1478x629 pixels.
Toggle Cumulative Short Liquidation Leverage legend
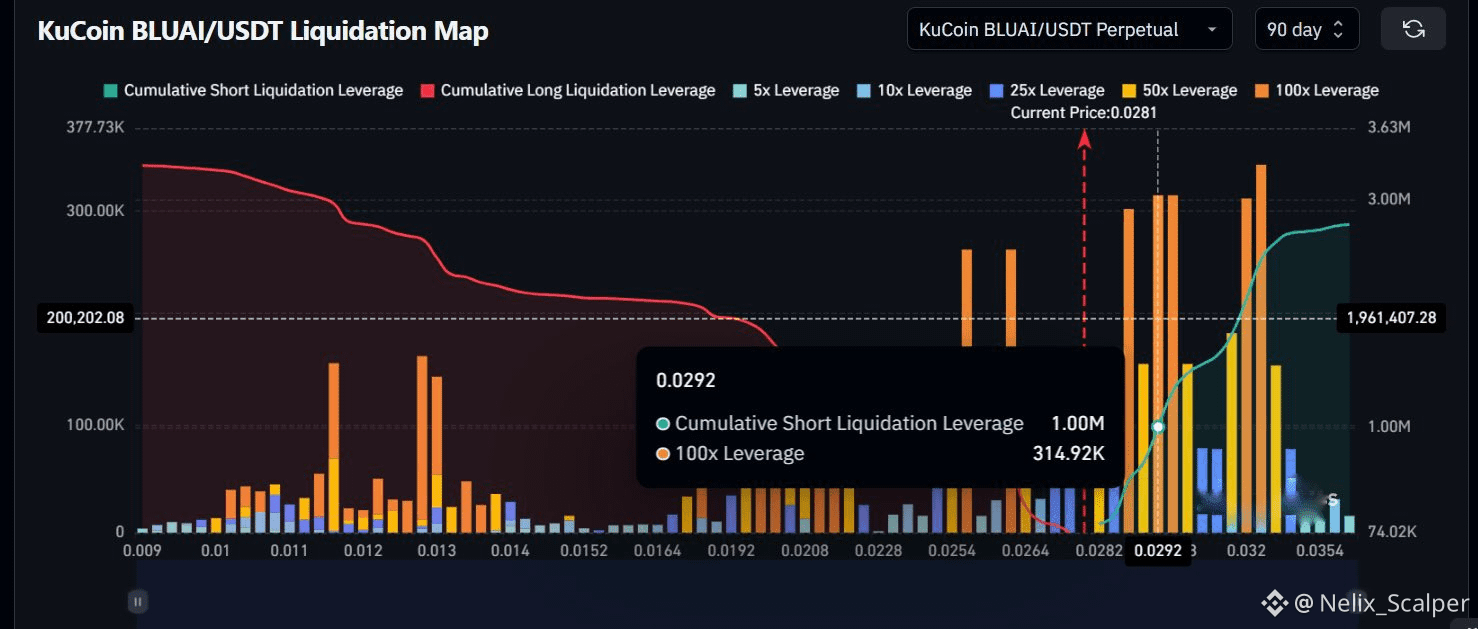(253, 90)
